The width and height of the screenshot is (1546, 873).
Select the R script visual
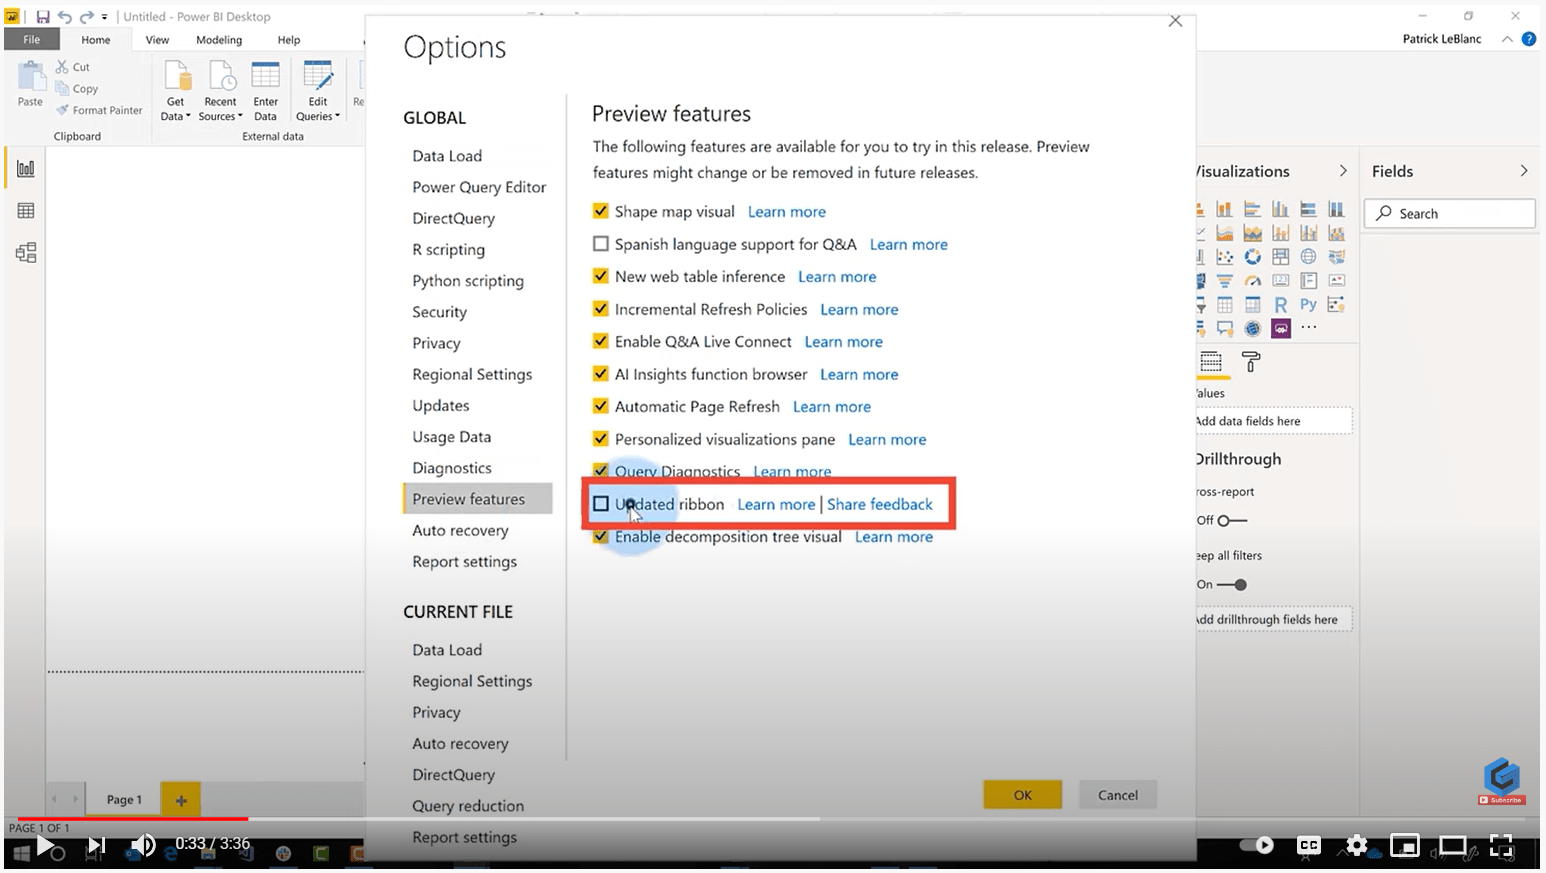coord(1280,305)
